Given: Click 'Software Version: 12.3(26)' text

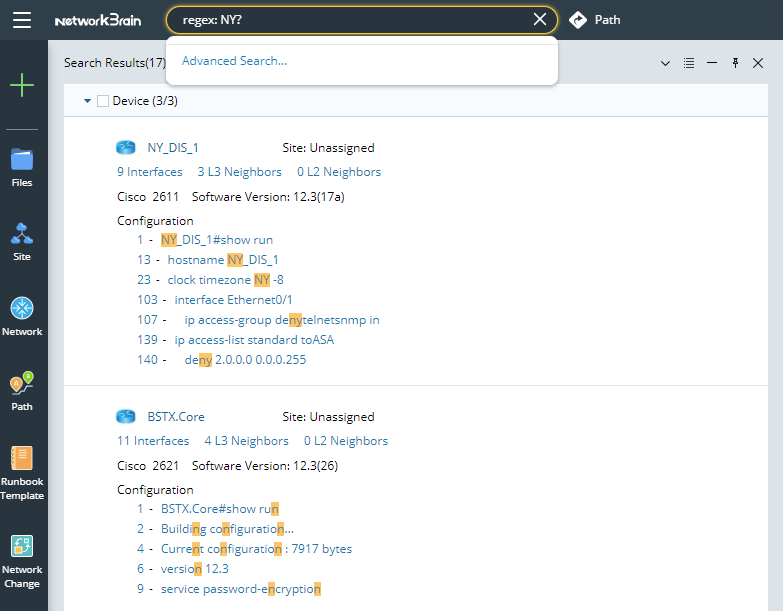Looking at the screenshot, I should [x=265, y=466].
